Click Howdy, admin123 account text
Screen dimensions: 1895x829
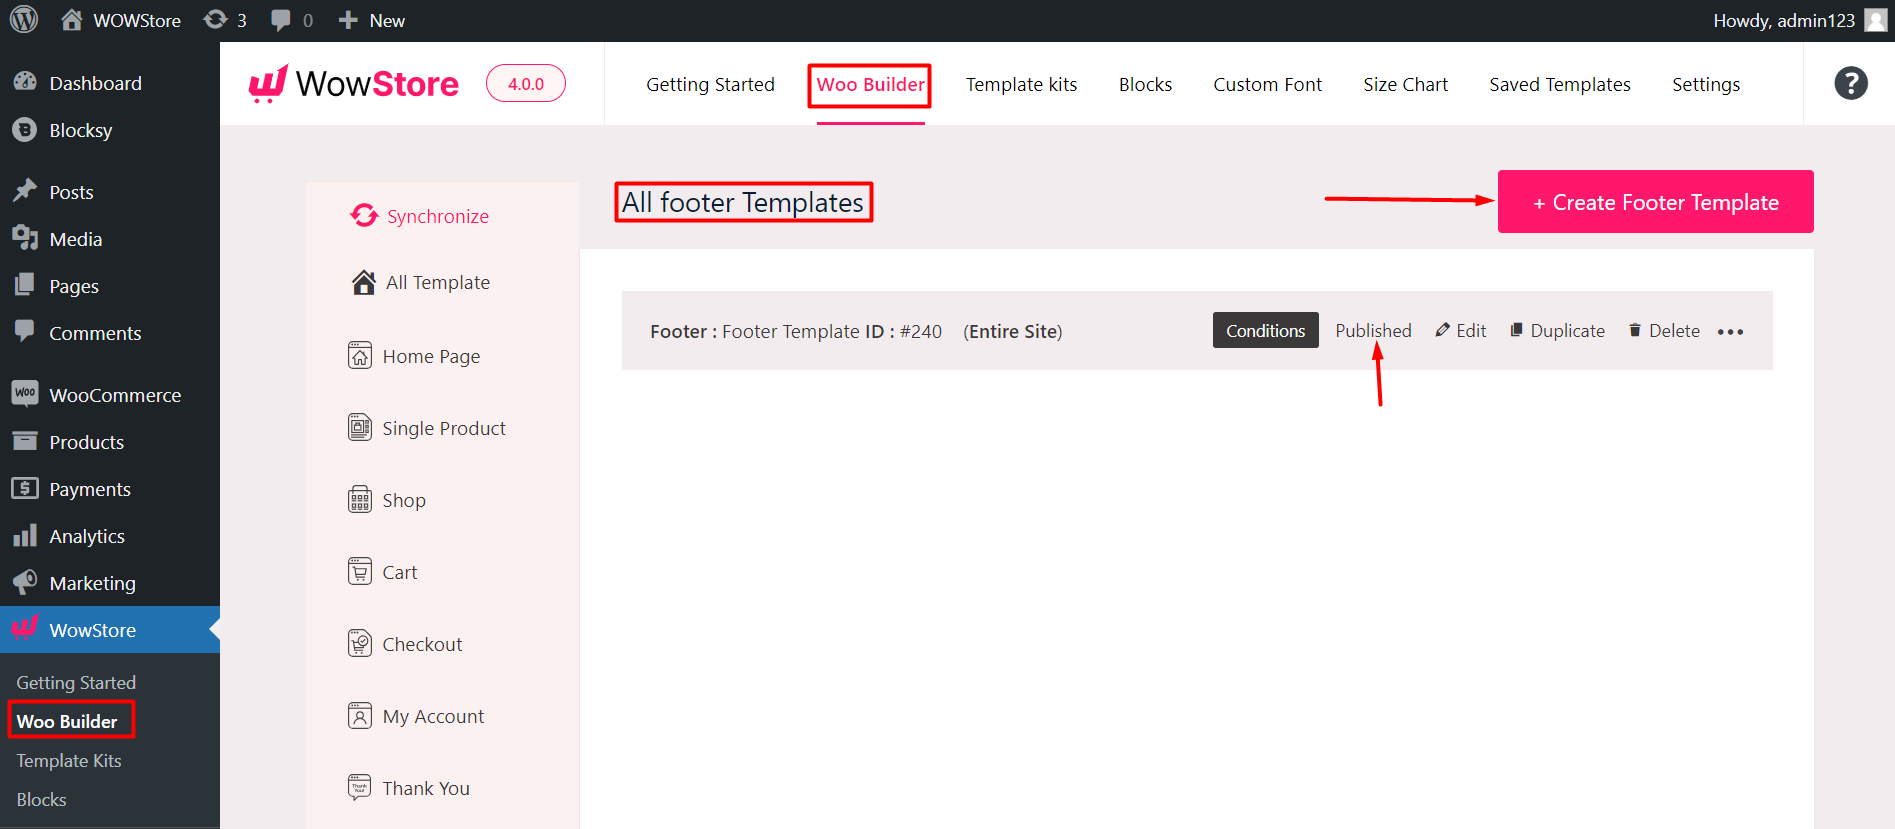coord(1784,20)
